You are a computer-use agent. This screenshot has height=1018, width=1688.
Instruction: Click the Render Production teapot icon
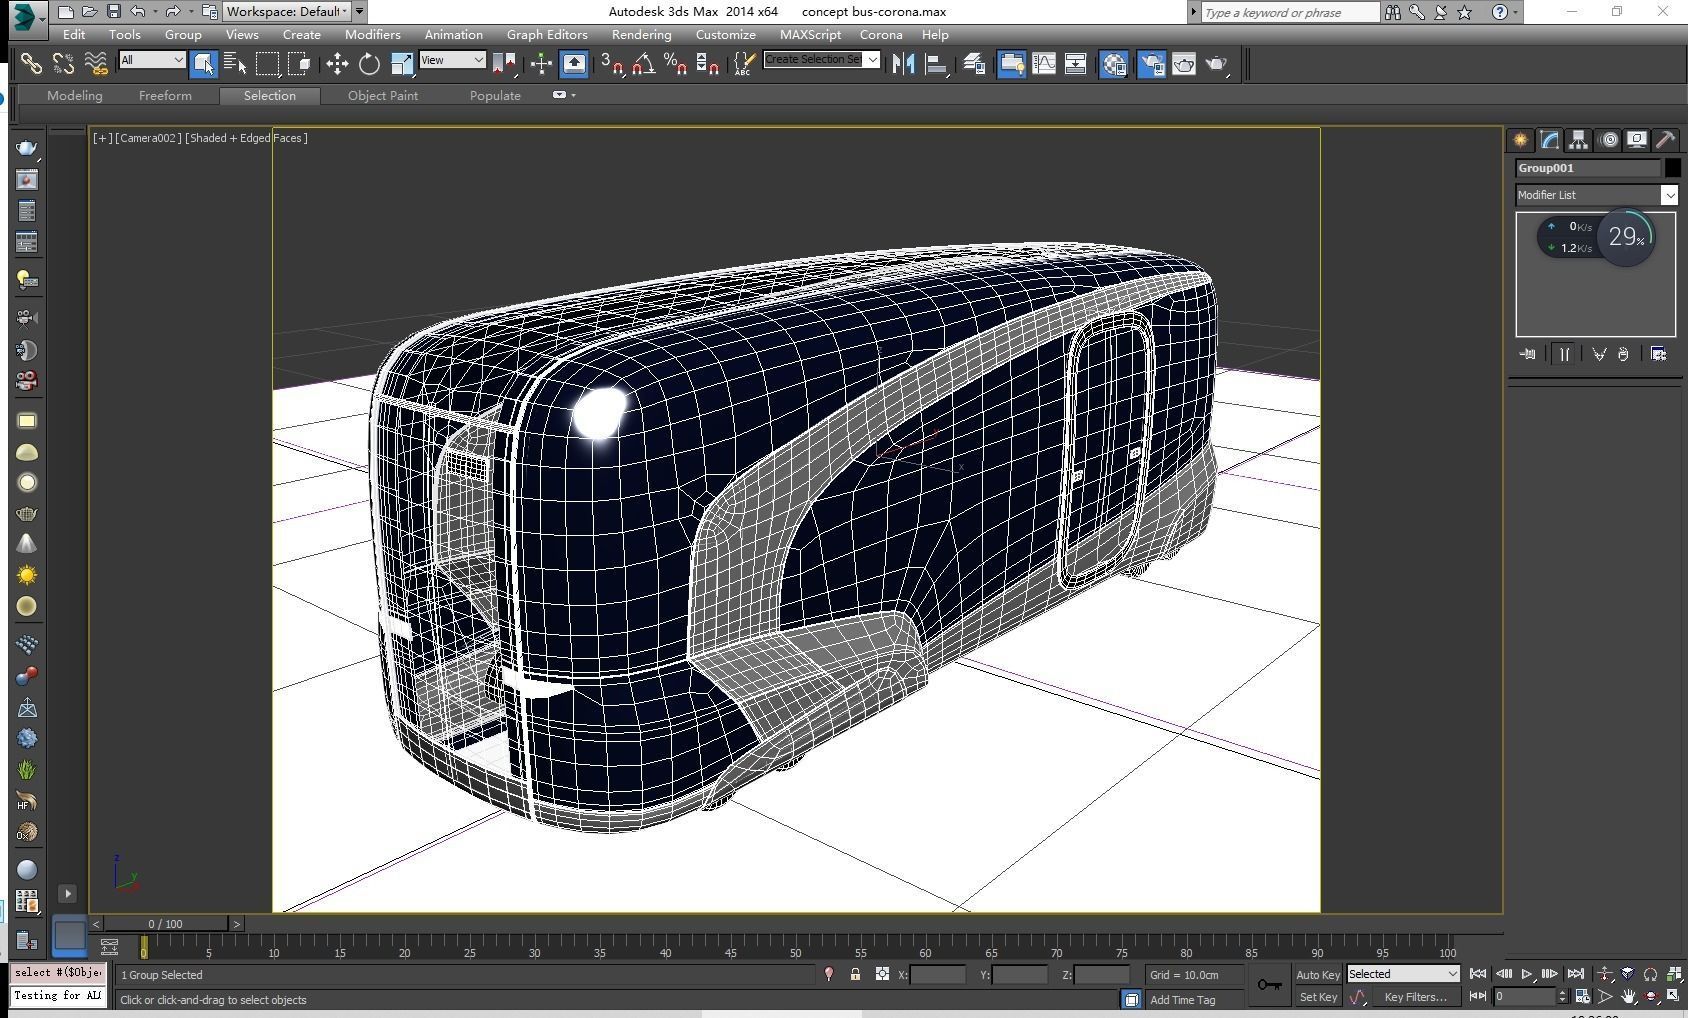coord(1216,64)
